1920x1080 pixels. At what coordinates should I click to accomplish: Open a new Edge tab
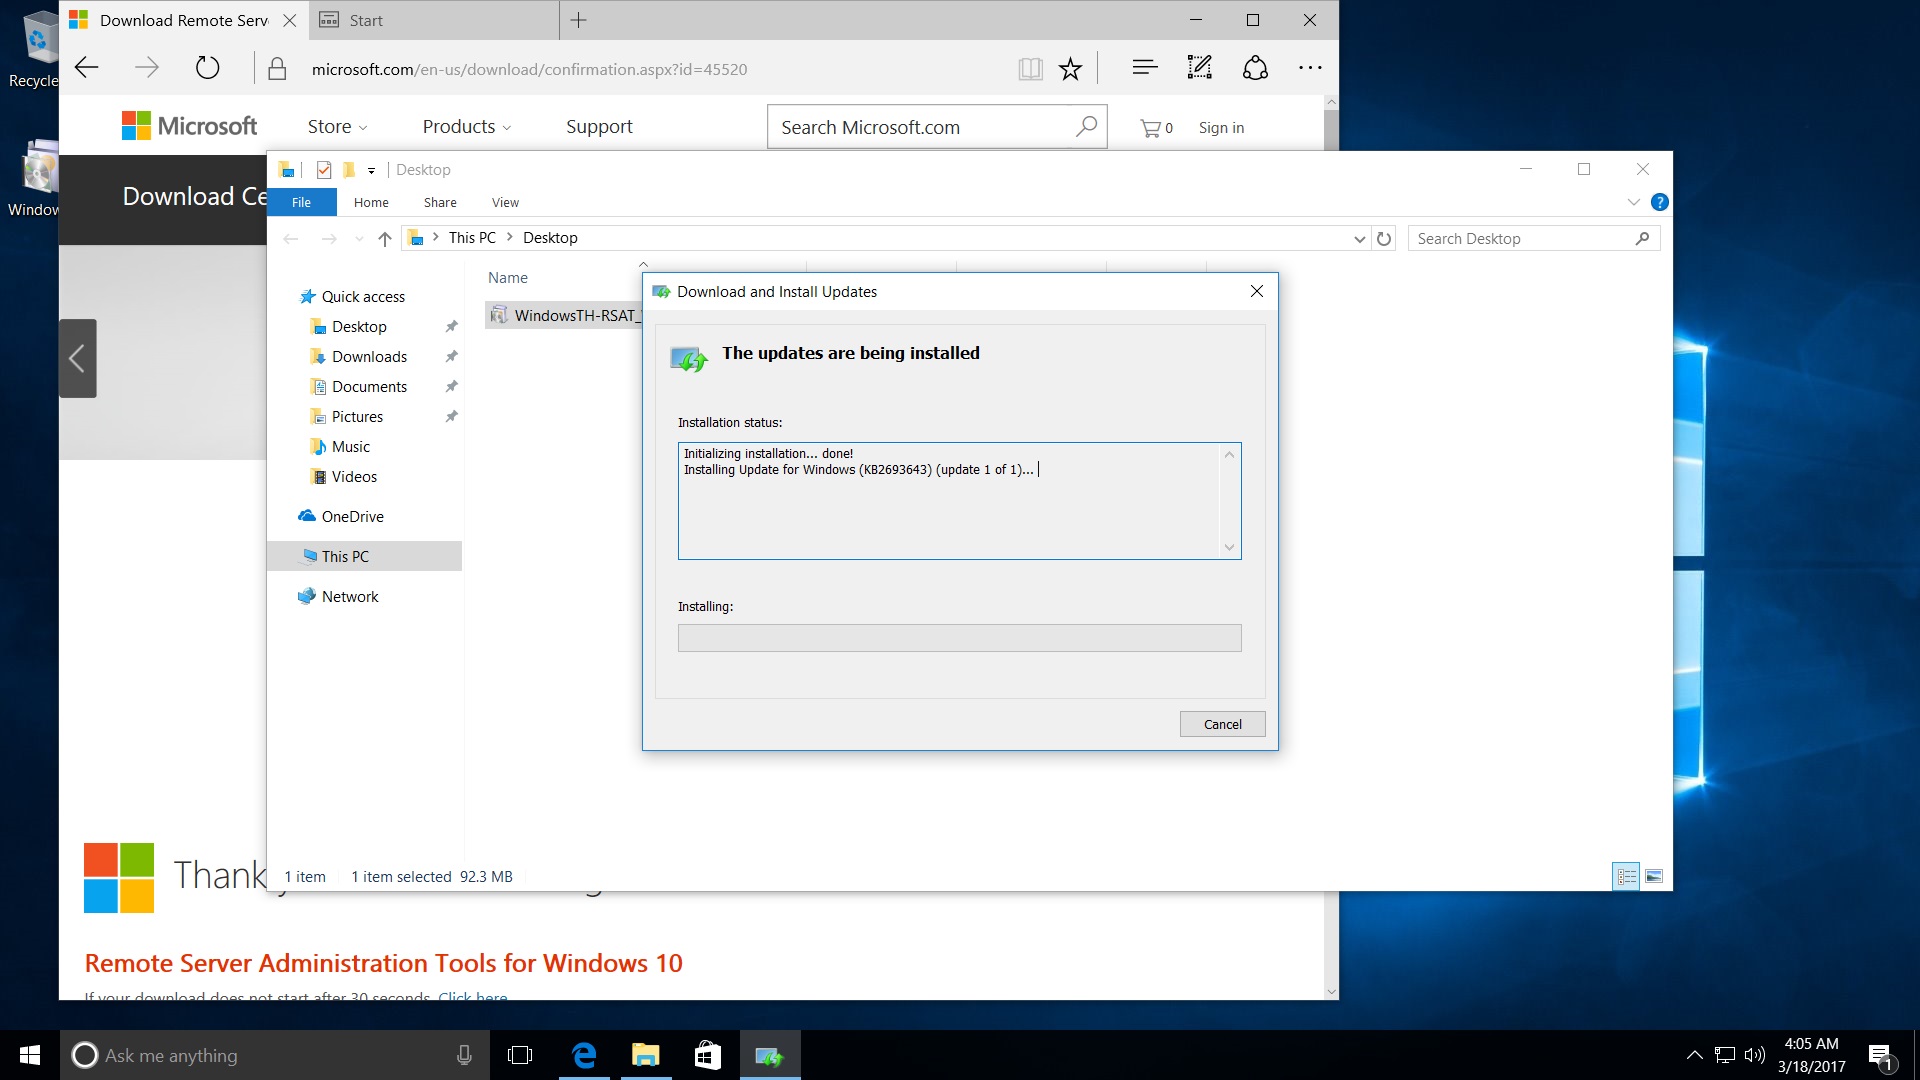point(578,20)
